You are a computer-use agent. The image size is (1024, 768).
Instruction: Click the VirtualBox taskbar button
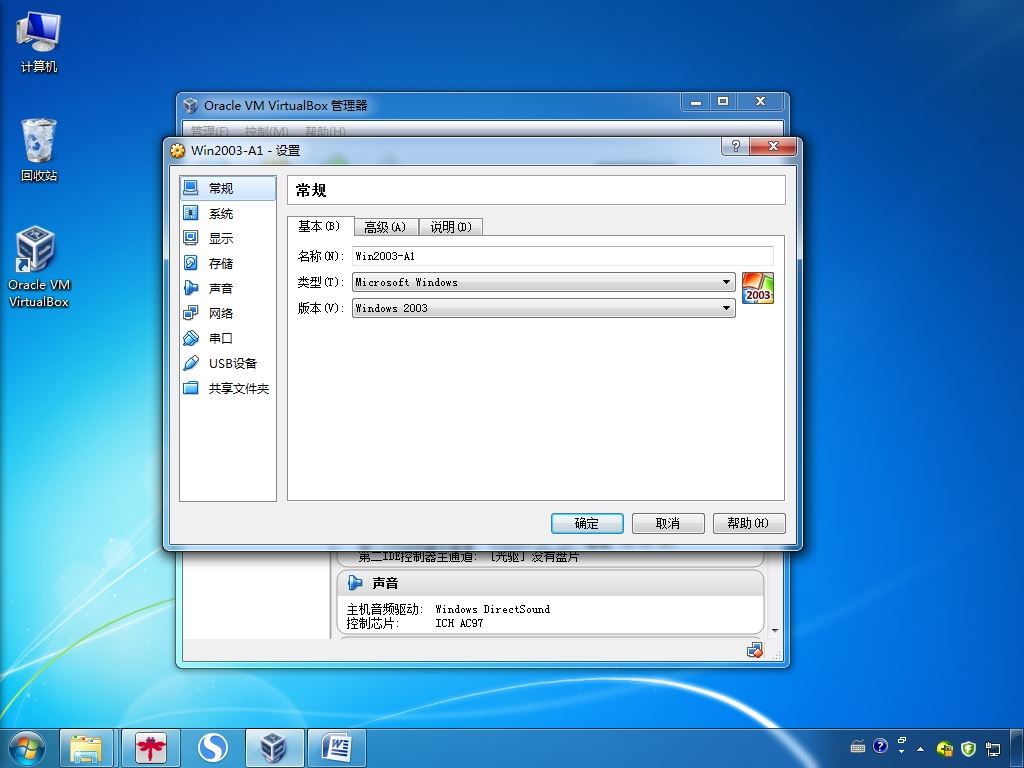coord(274,748)
